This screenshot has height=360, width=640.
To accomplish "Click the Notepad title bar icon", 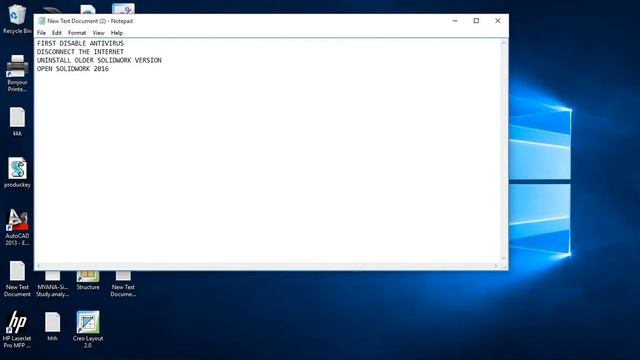I will click(x=41, y=21).
